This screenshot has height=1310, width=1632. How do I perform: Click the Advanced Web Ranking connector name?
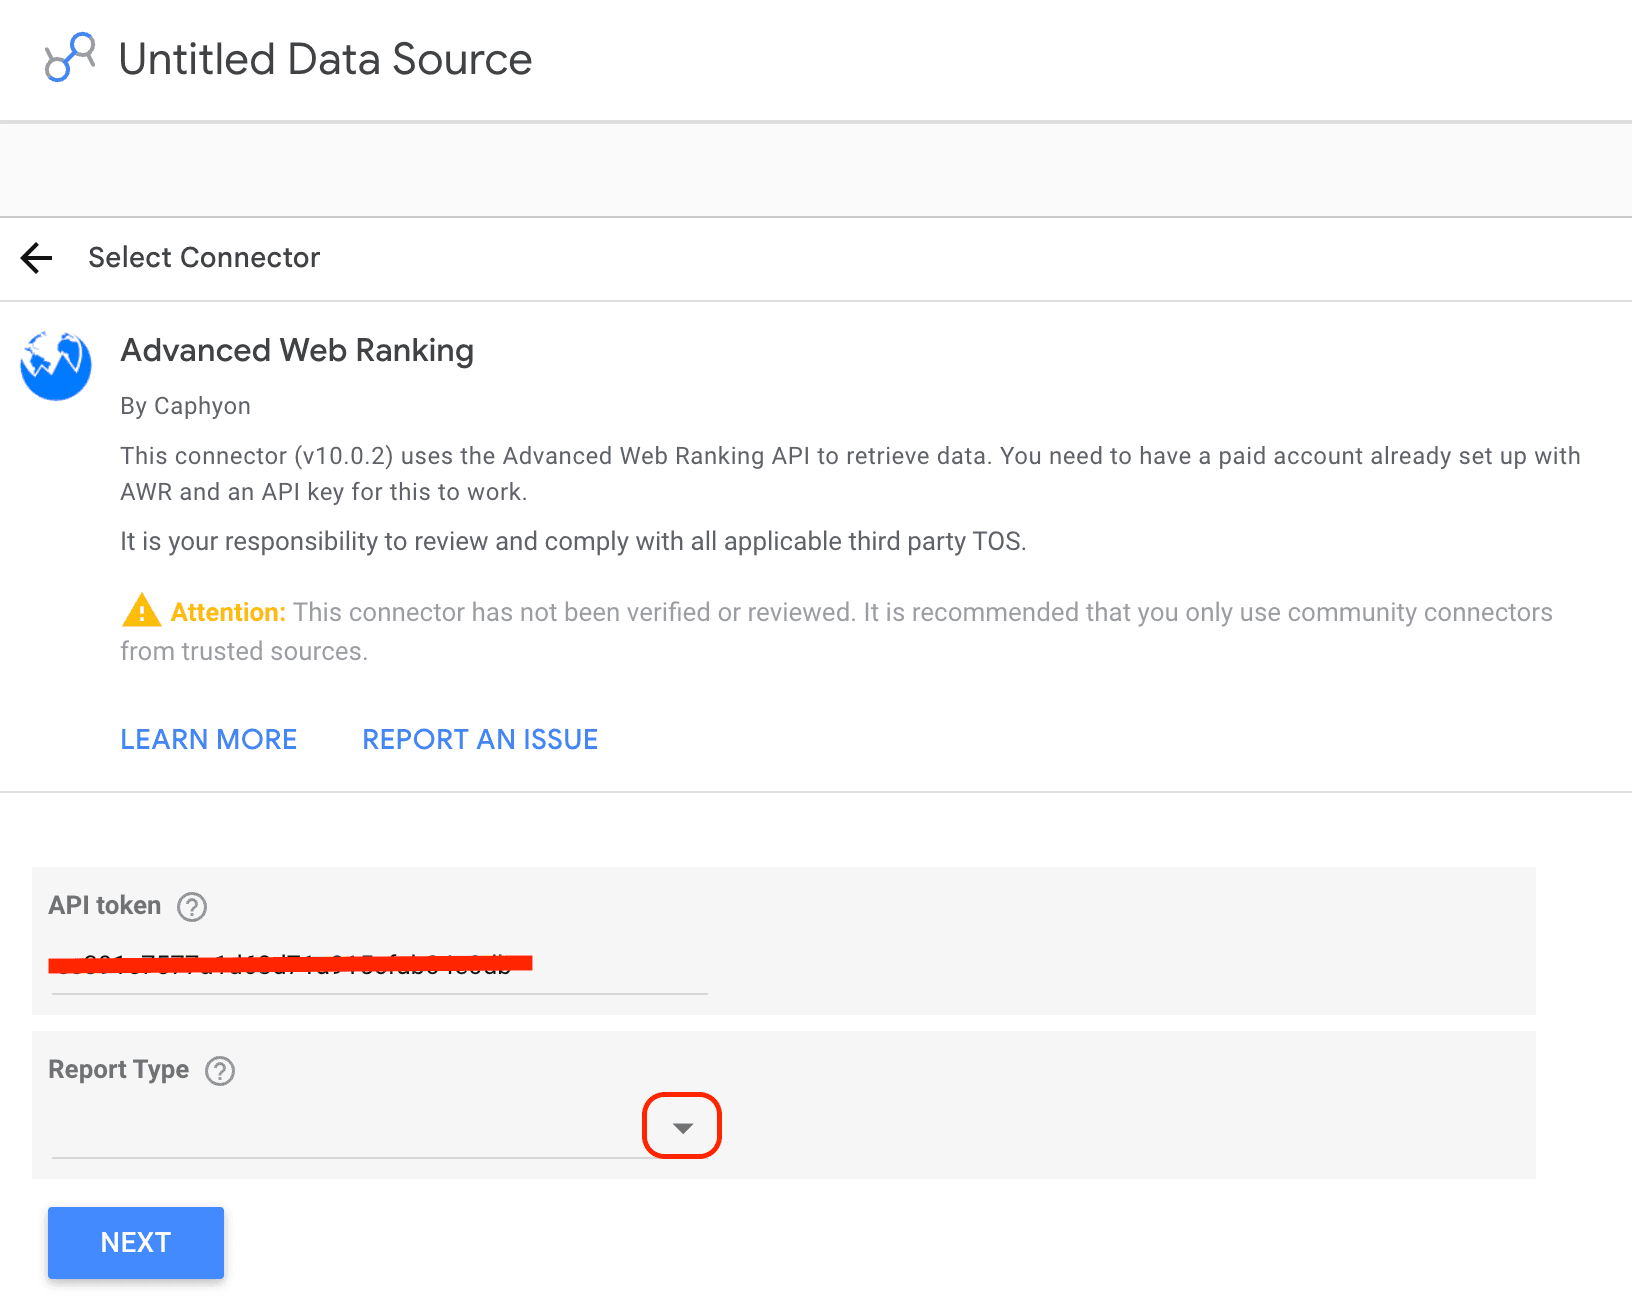297,351
